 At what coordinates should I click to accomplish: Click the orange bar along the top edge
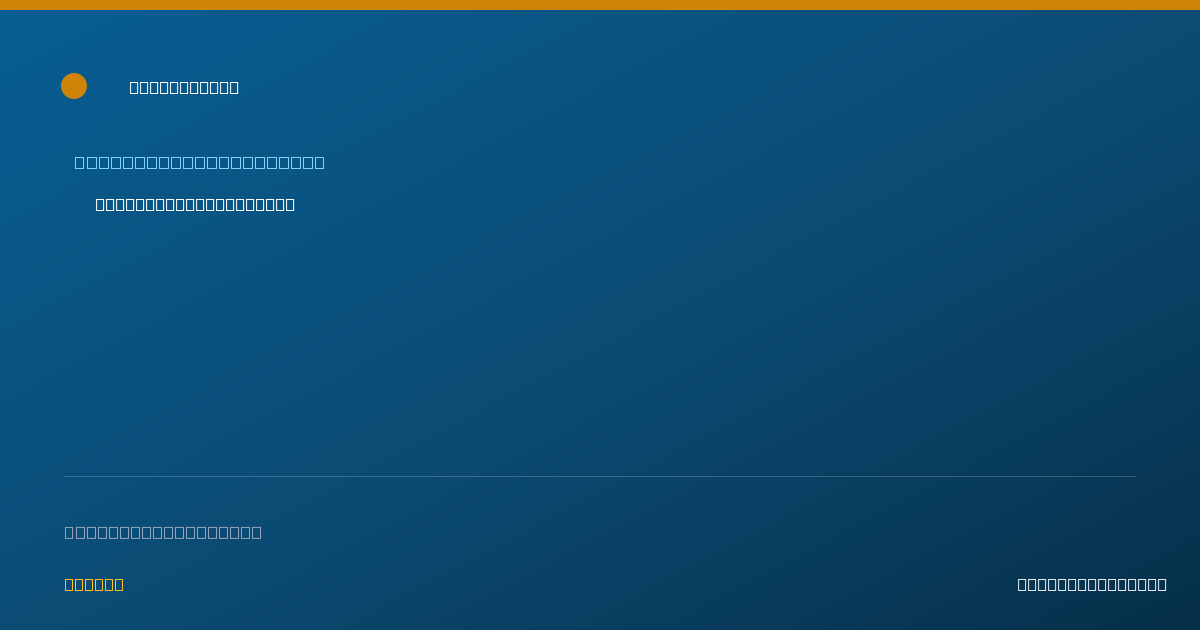[600, 5]
